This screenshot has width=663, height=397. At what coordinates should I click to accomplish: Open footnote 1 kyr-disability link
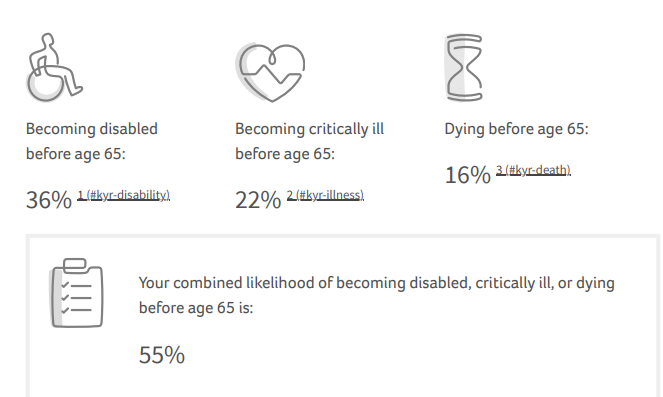click(123, 195)
